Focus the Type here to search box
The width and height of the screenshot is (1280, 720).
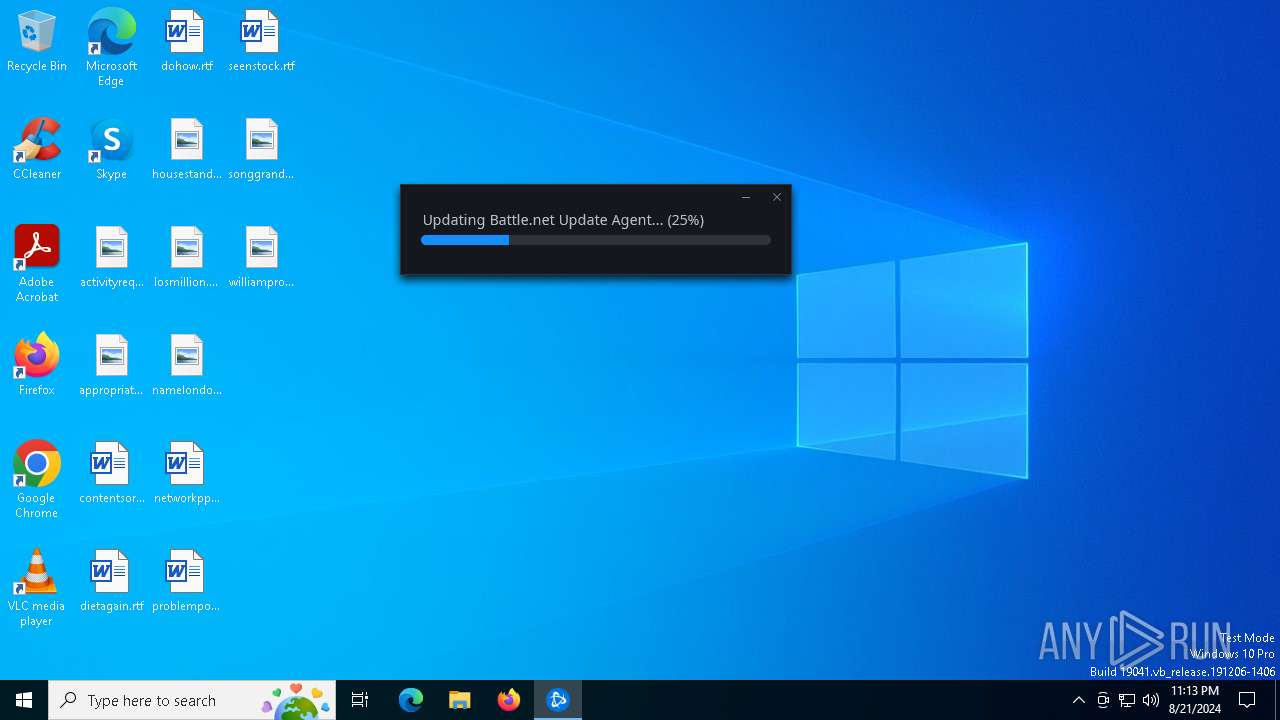[x=192, y=700]
